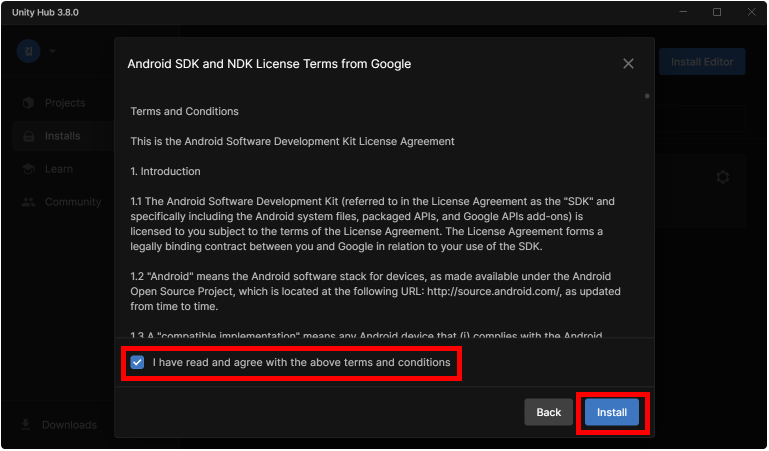The width and height of the screenshot is (769, 451).
Task: Click the '1. Introduction' heading
Action: 165,171
